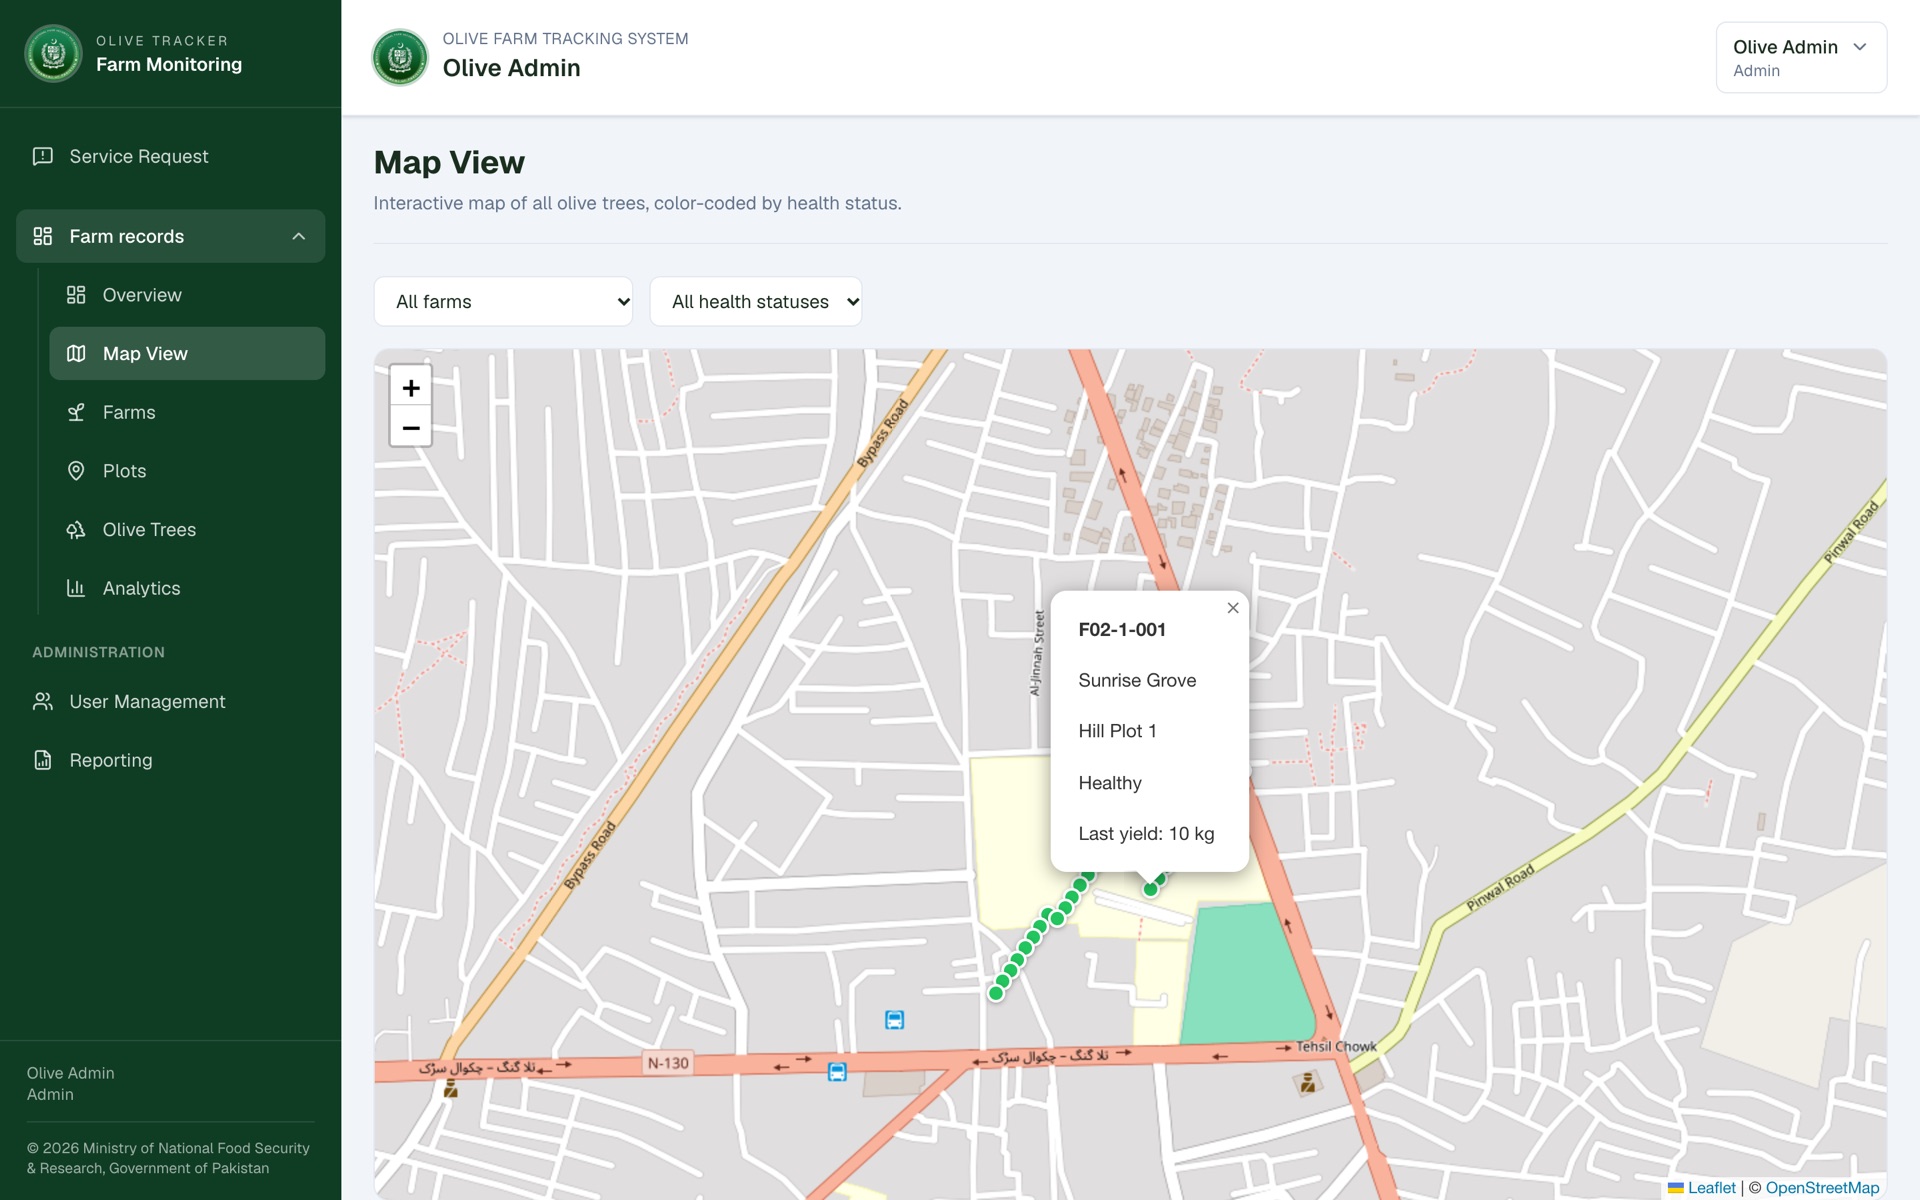Open User Management
The height and width of the screenshot is (1200, 1920).
point(170,702)
